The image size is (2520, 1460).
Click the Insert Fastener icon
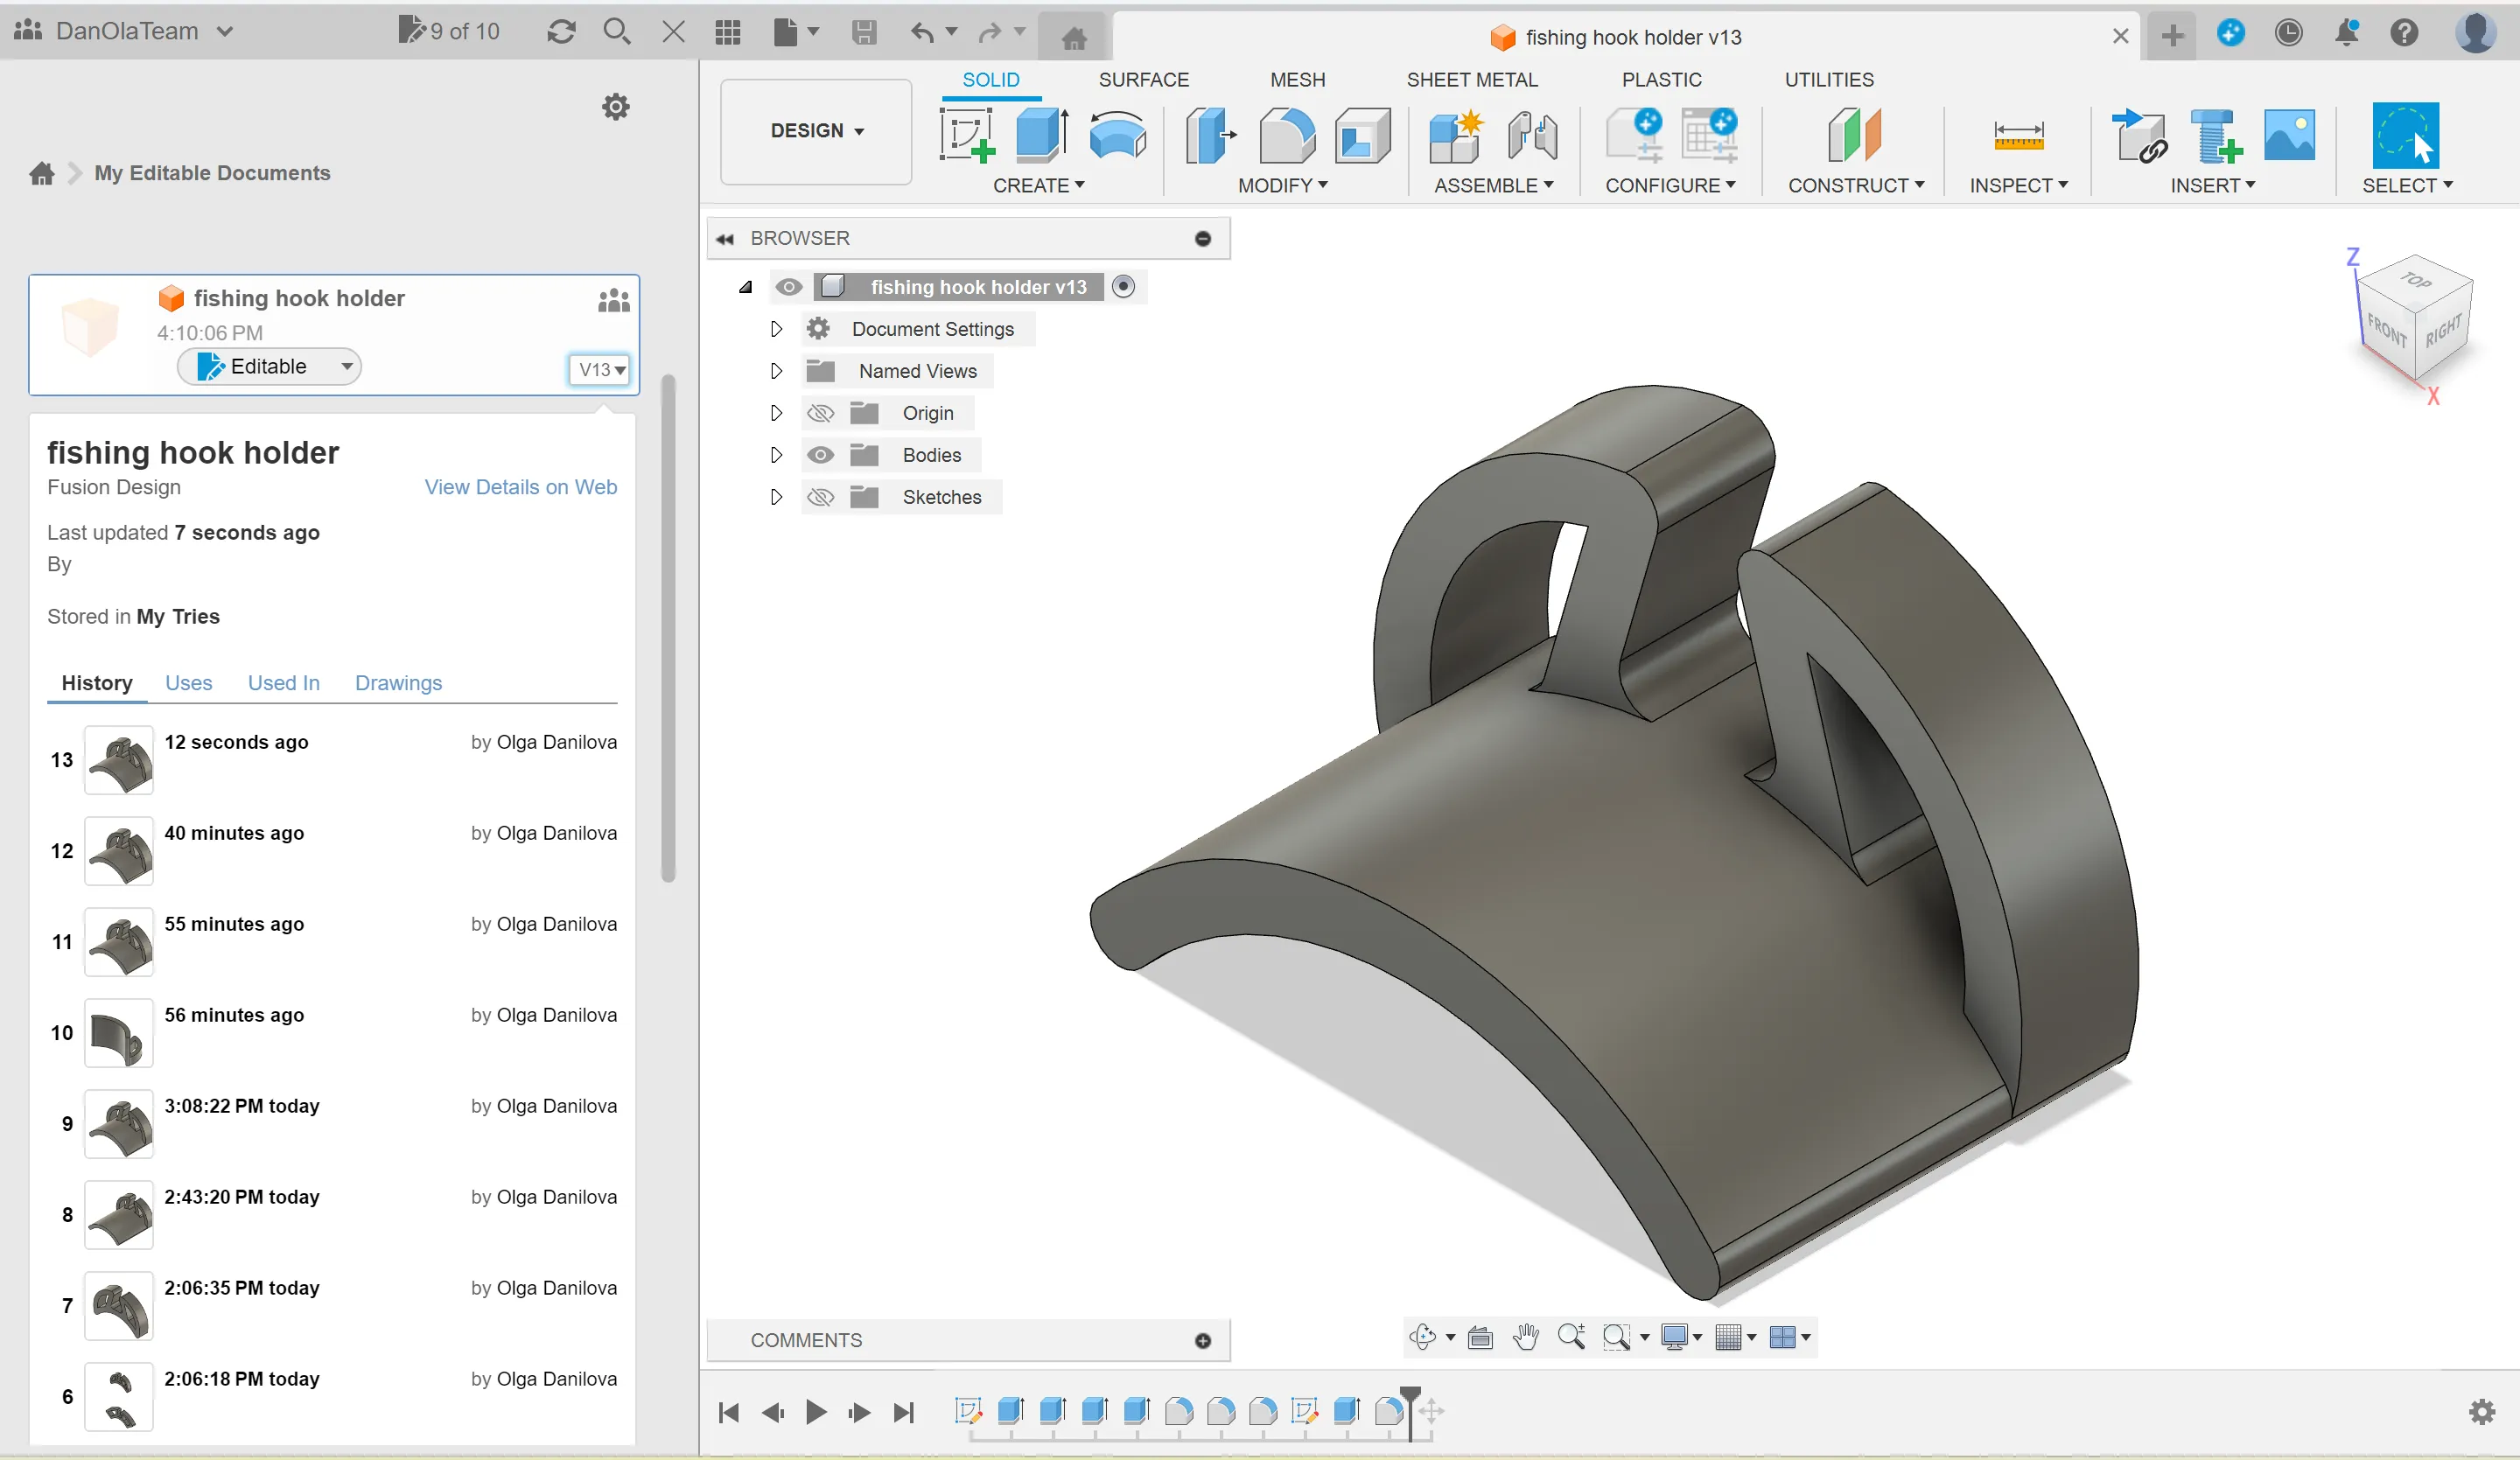click(x=2215, y=135)
